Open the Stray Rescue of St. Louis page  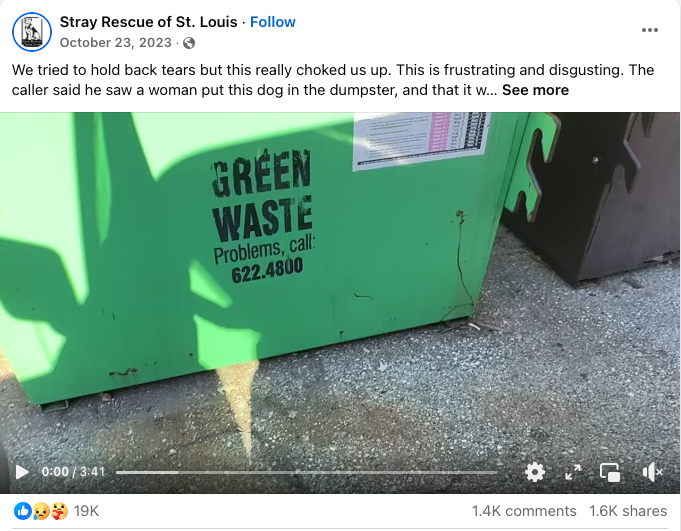[x=149, y=22]
